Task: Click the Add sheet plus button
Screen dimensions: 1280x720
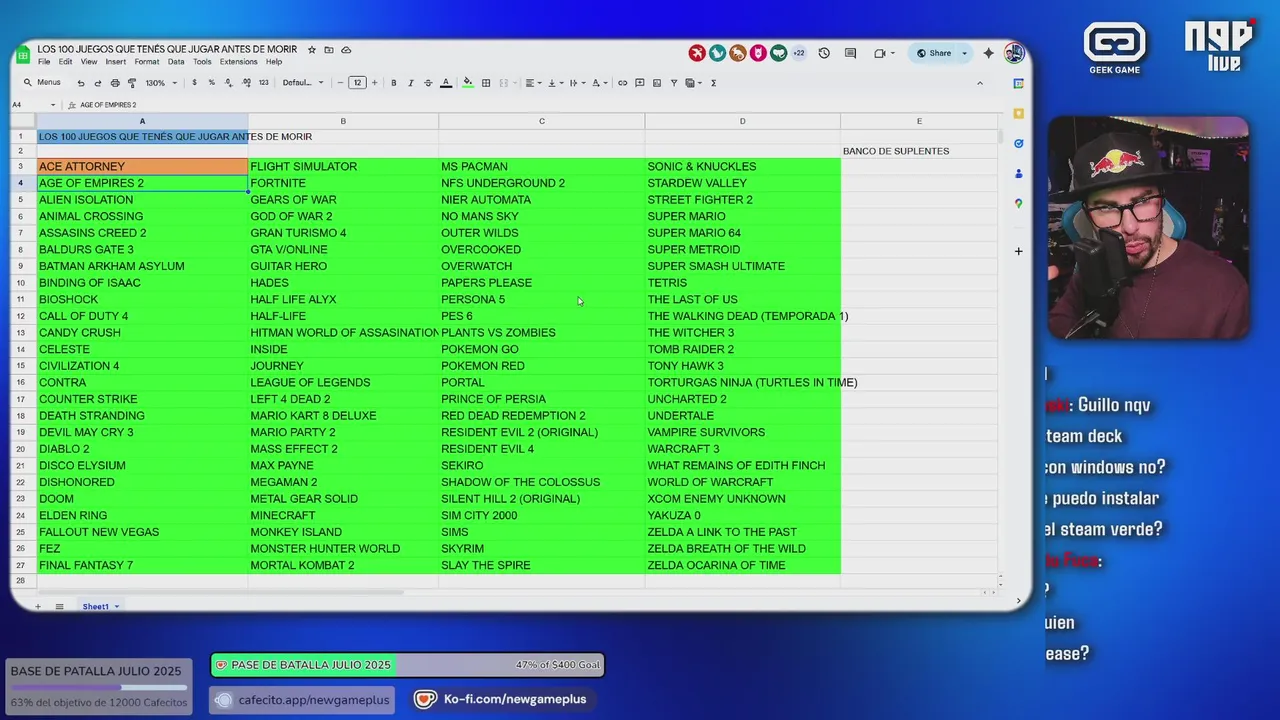Action: click(38, 607)
